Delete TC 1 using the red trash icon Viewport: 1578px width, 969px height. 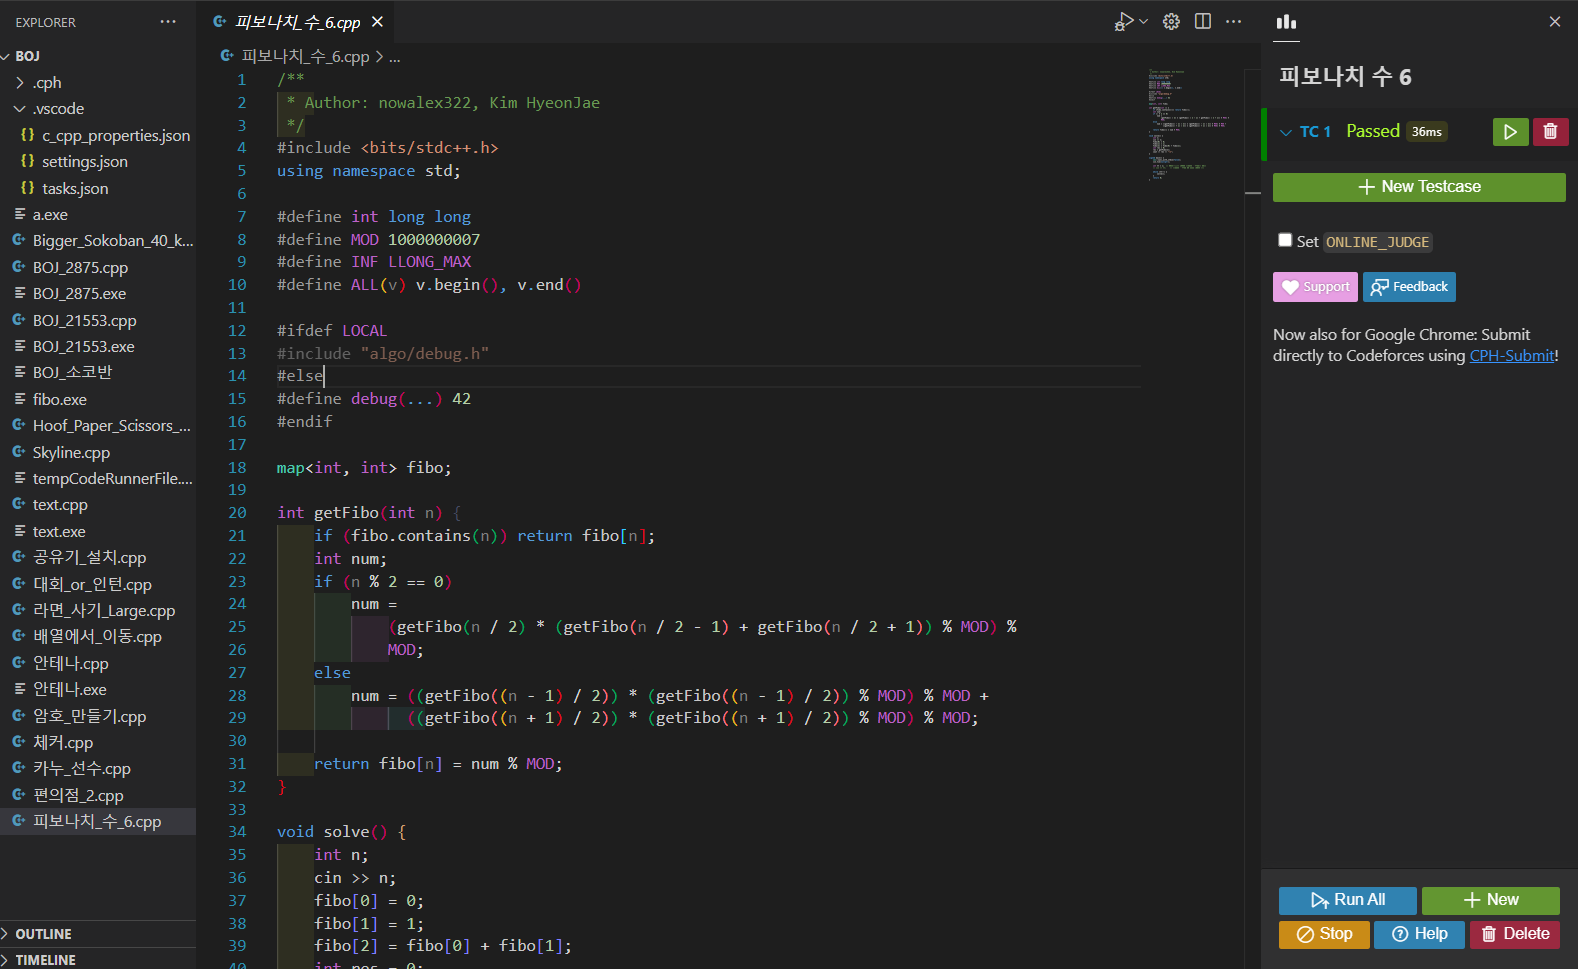click(1550, 132)
